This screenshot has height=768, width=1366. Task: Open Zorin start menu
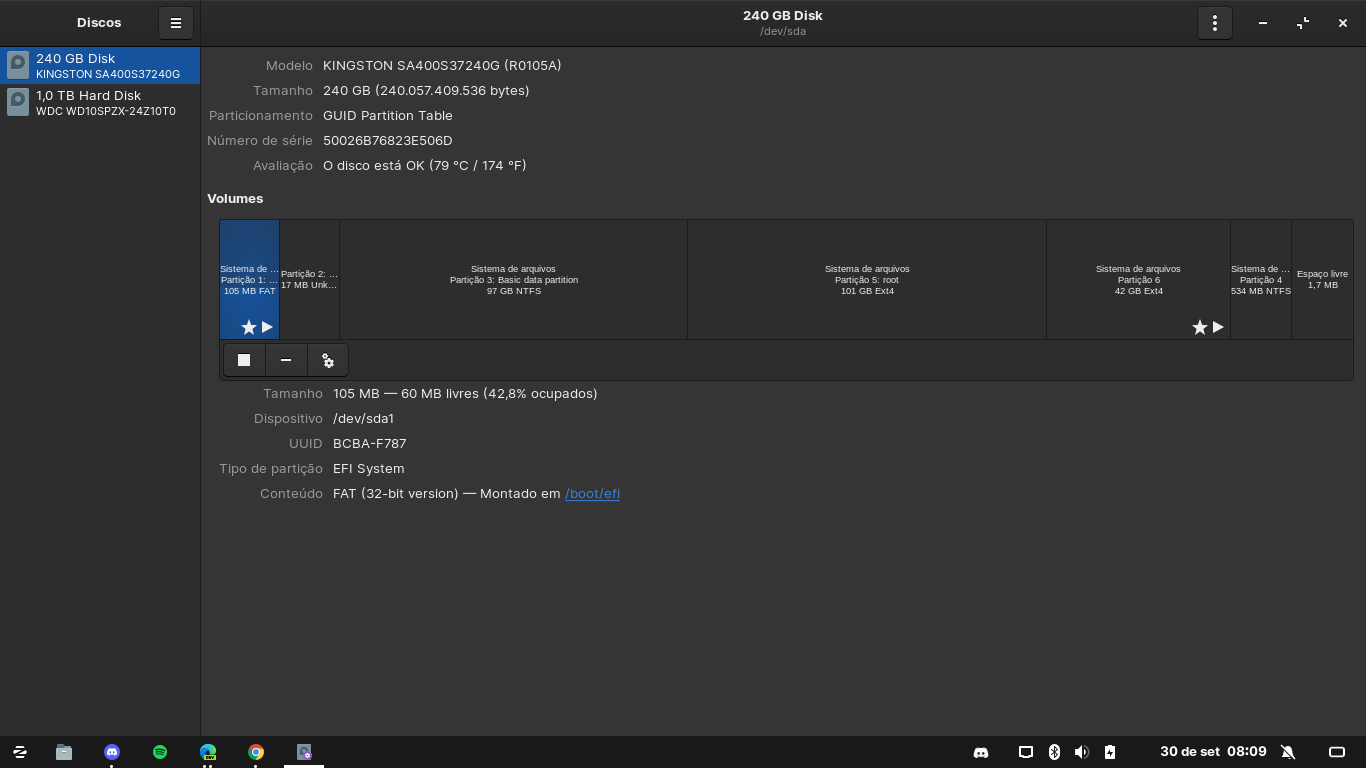click(x=20, y=752)
